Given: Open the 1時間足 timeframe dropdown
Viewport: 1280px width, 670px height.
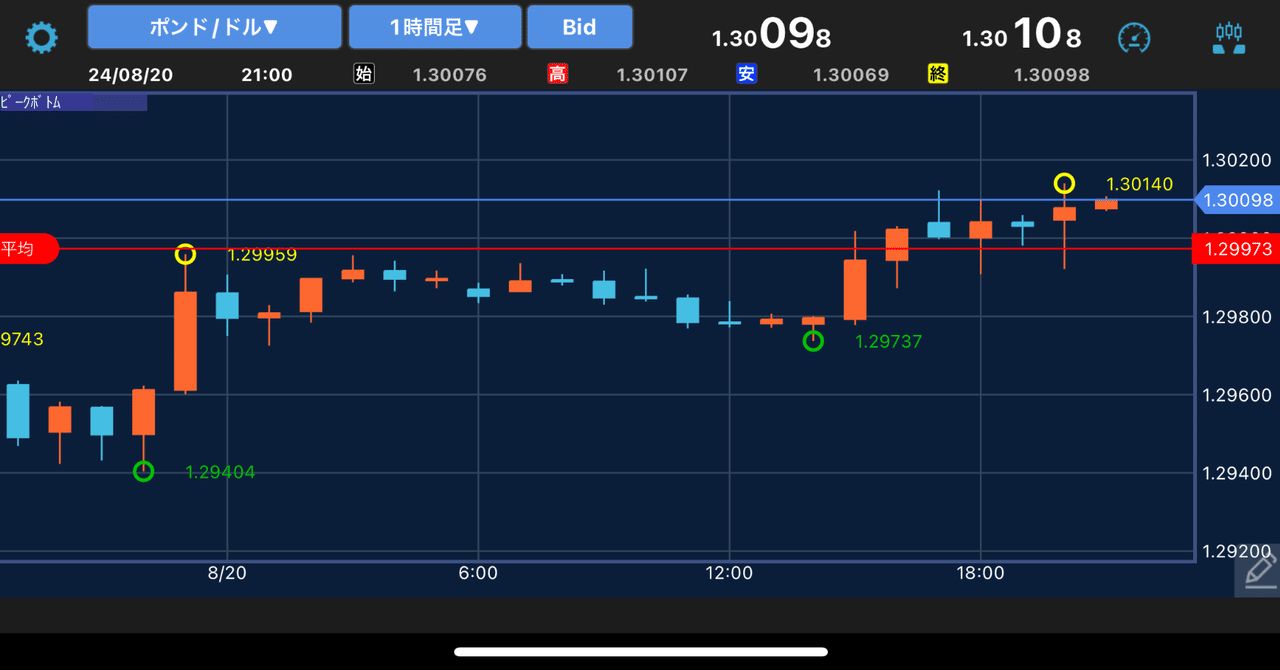Looking at the screenshot, I should point(434,26).
